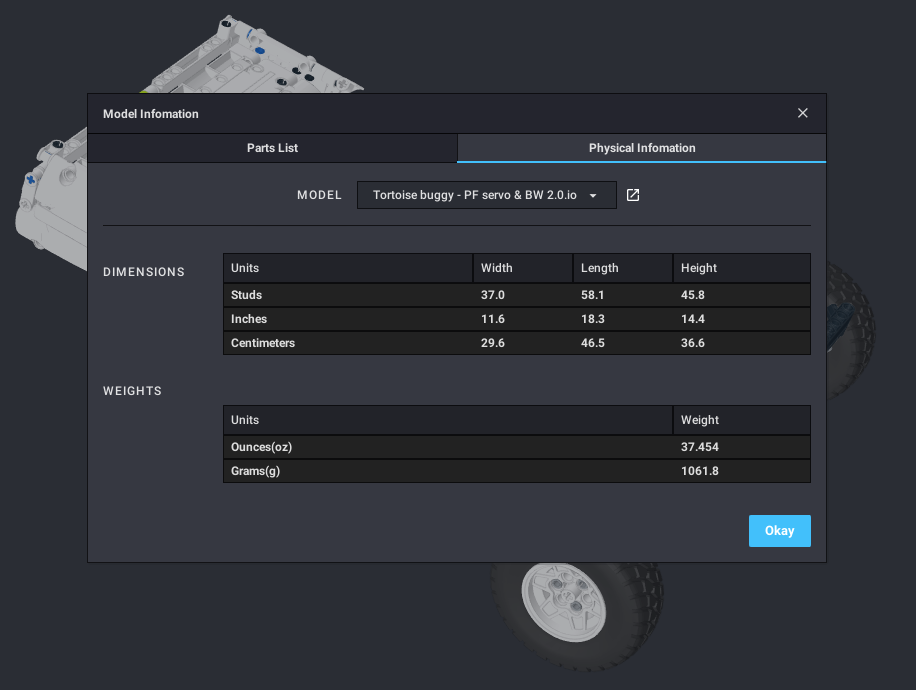
Task: Click the inches height value 14.4
Action: [x=692, y=318]
